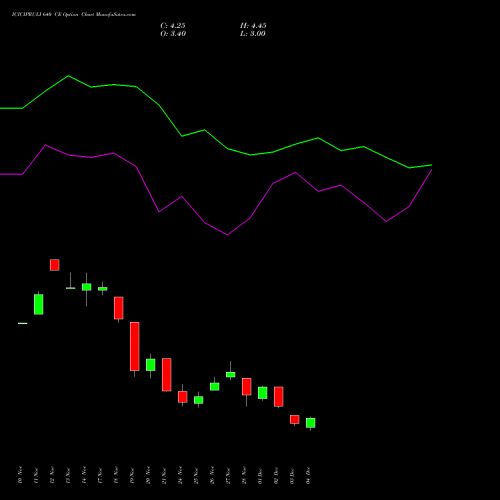Click the 11 Nov date label
Screen dimensions: 500x500
click(36, 475)
